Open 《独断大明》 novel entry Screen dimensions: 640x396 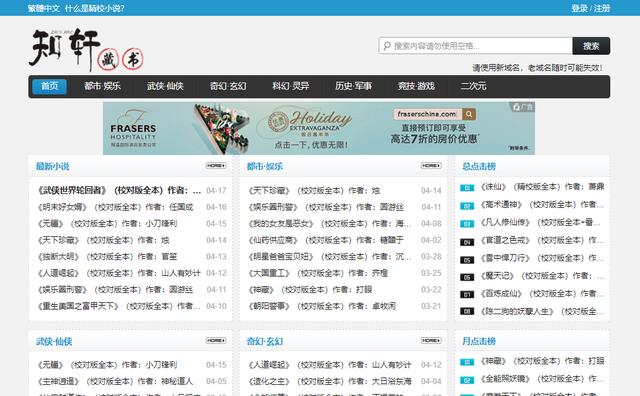pyautogui.click(x=107, y=256)
